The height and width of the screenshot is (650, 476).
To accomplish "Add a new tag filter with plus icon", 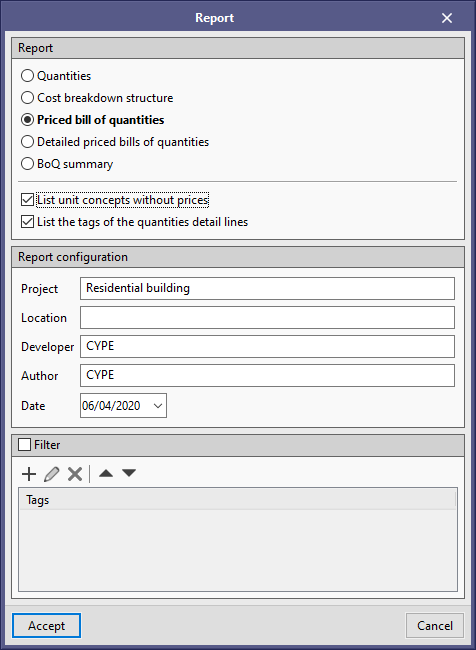I will tap(29, 473).
